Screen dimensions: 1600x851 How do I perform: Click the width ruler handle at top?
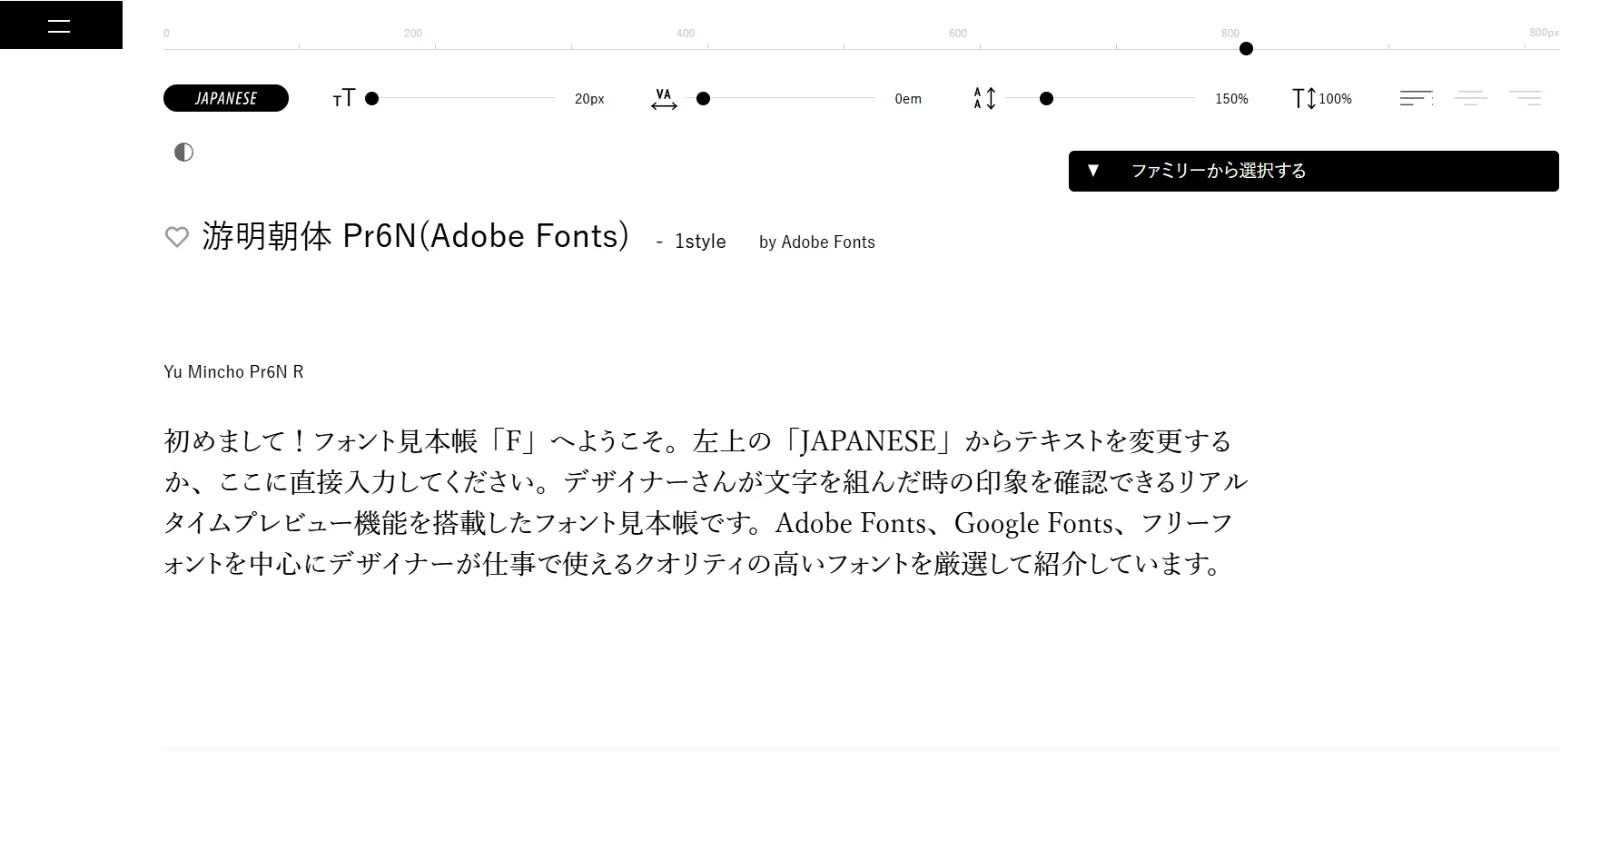(1246, 49)
